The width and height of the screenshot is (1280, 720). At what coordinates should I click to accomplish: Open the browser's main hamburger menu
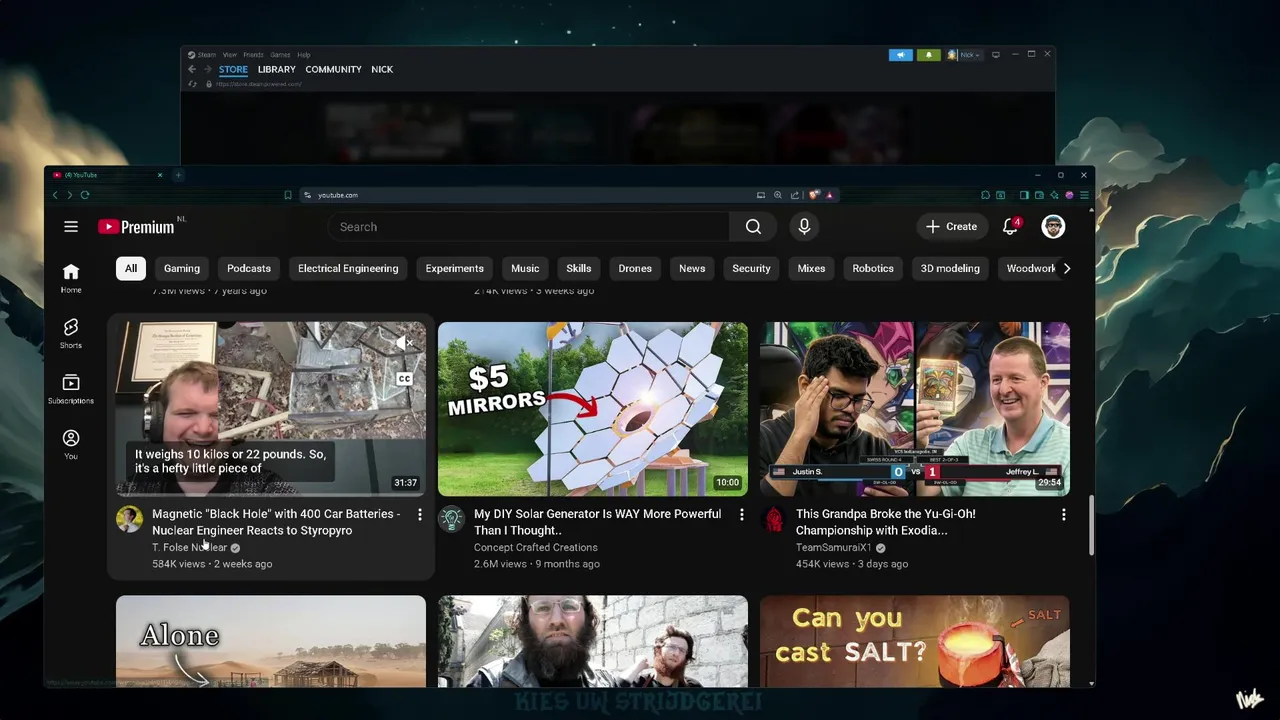[1084, 195]
